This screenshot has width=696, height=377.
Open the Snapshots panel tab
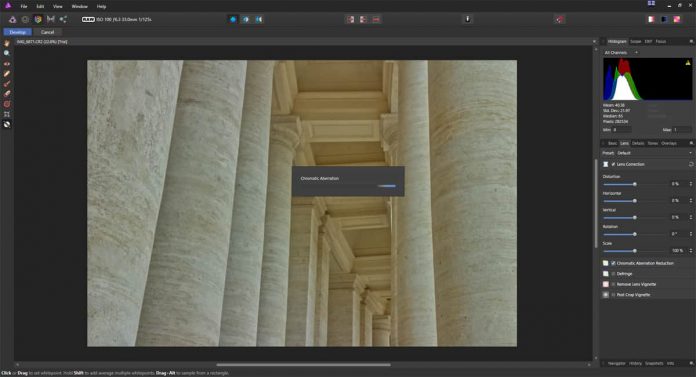pos(654,363)
